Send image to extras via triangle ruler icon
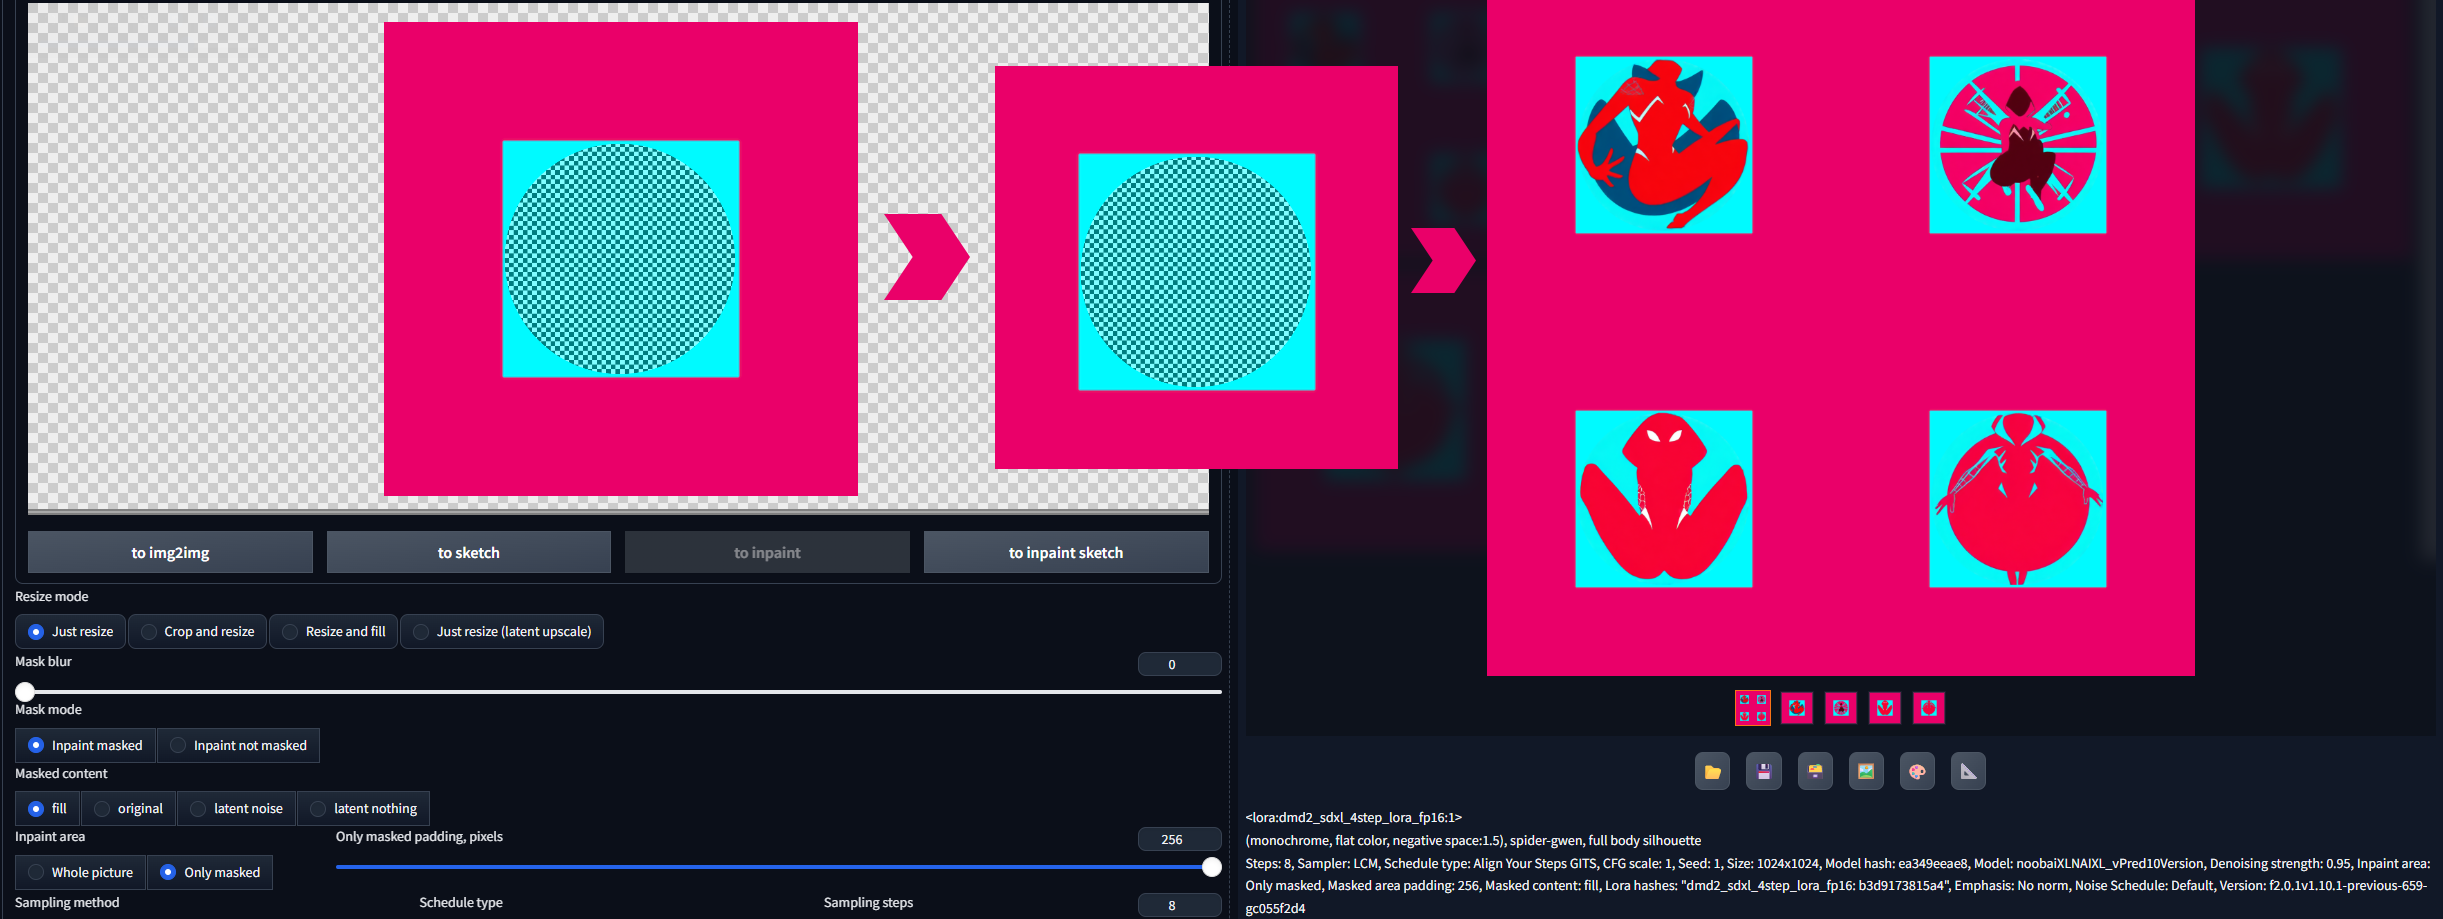This screenshot has height=919, width=2443. (x=1968, y=771)
